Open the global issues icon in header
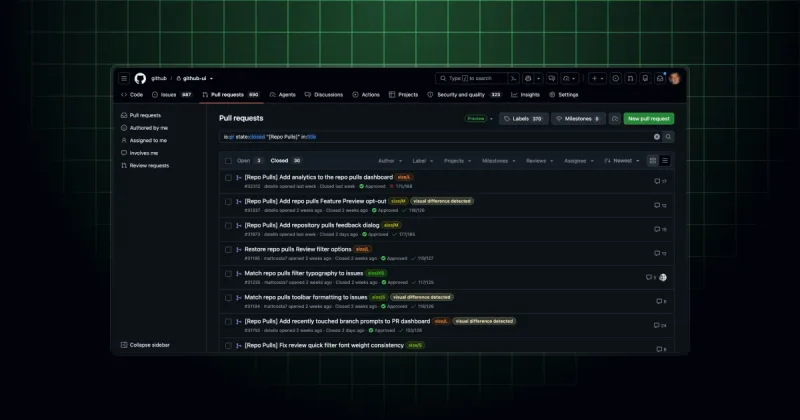The image size is (800, 420). (616, 79)
